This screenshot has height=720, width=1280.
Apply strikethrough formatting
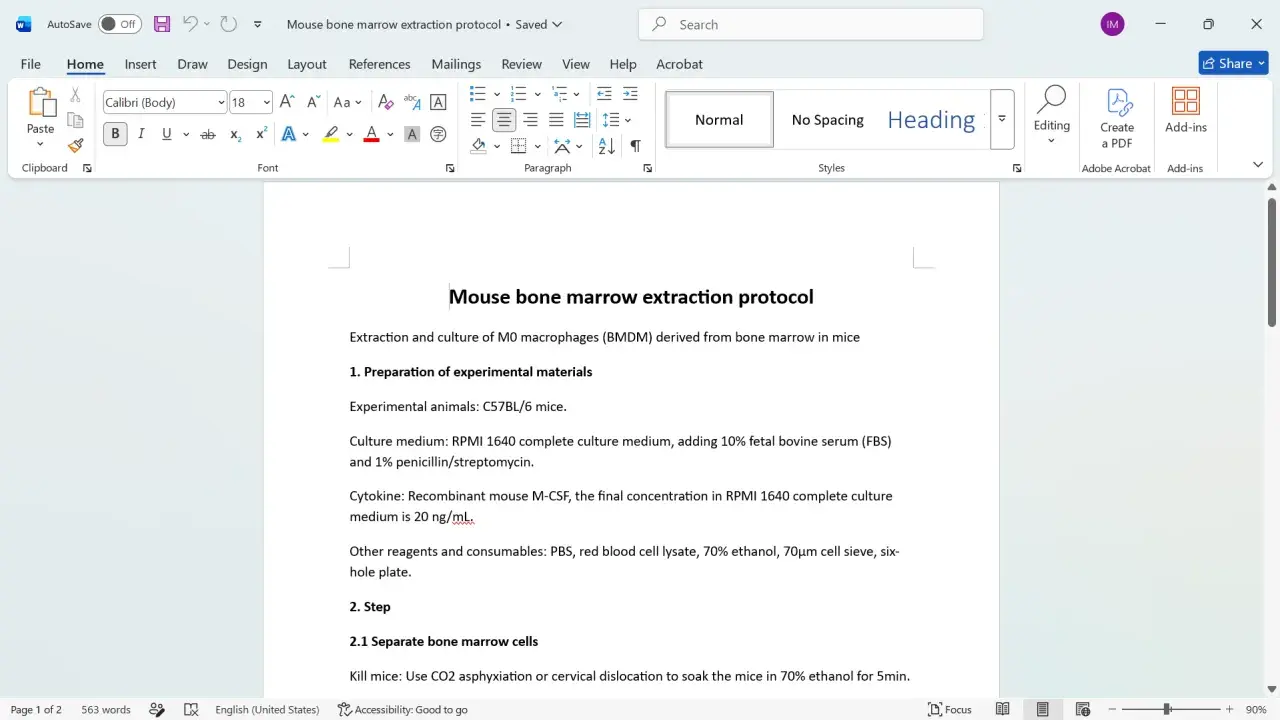(208, 134)
